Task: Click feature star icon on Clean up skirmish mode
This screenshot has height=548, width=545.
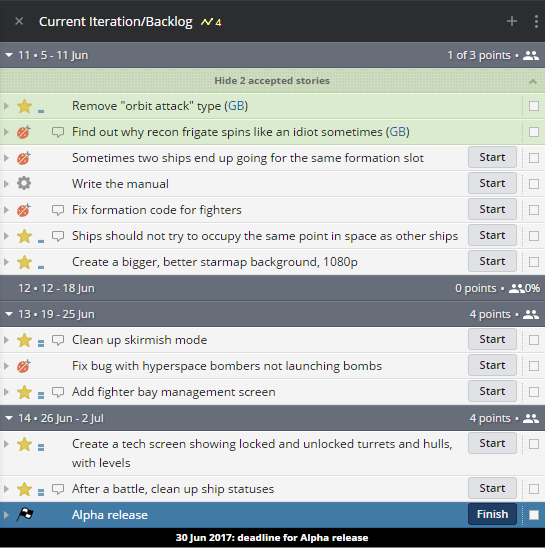Action: 24,340
